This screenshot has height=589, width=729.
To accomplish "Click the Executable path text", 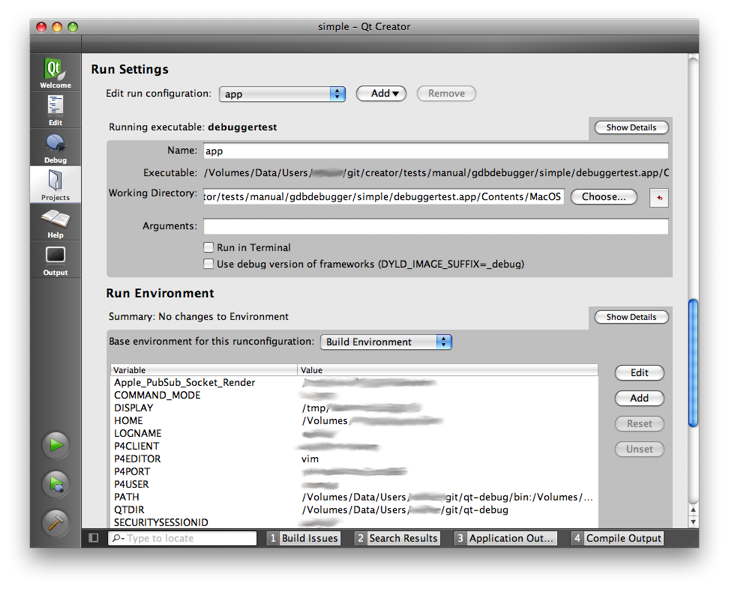I will click(x=436, y=173).
